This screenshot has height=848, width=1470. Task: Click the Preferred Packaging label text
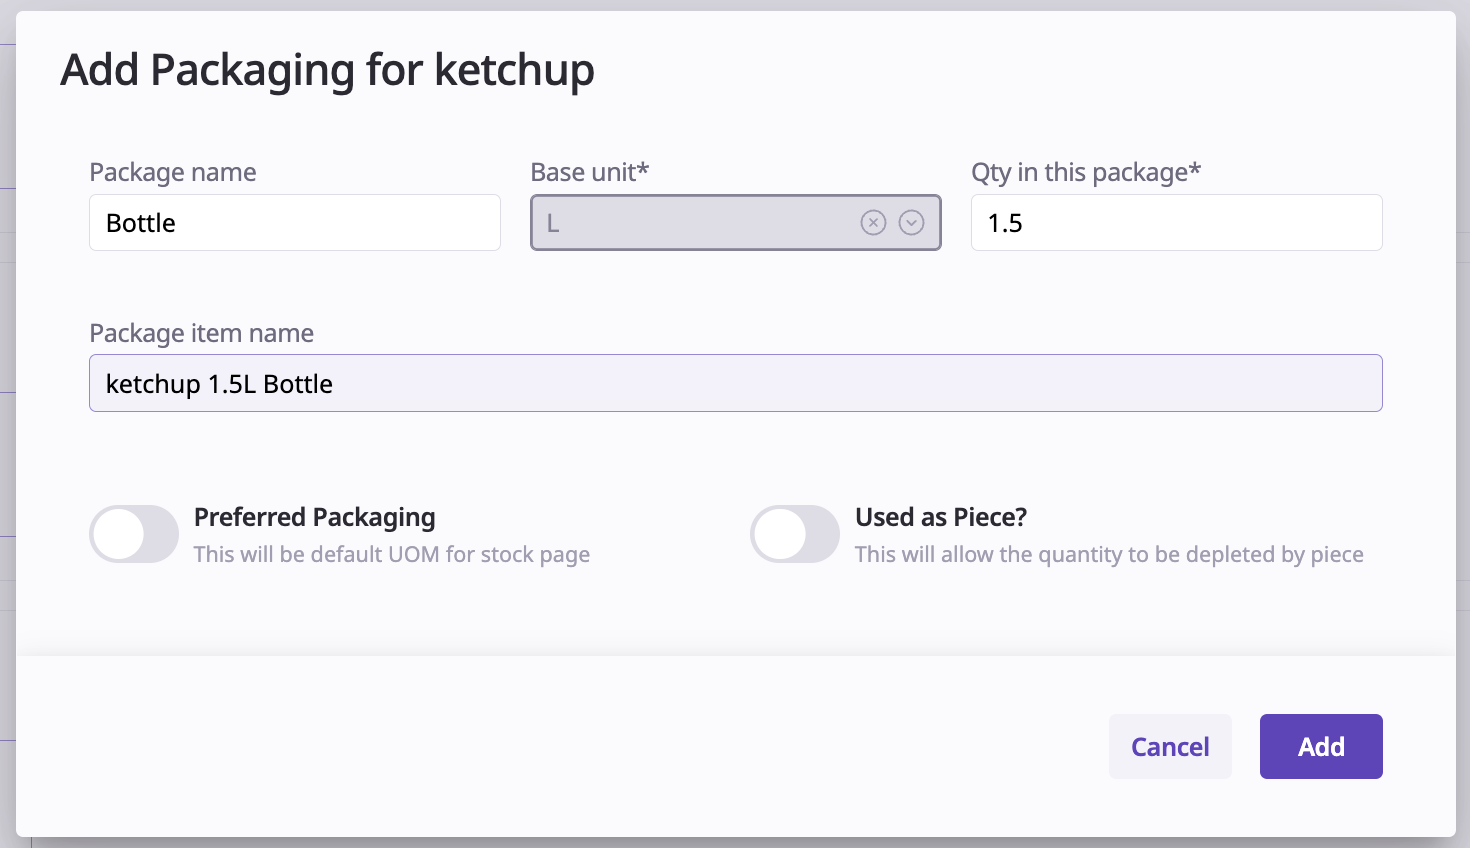(x=314, y=517)
